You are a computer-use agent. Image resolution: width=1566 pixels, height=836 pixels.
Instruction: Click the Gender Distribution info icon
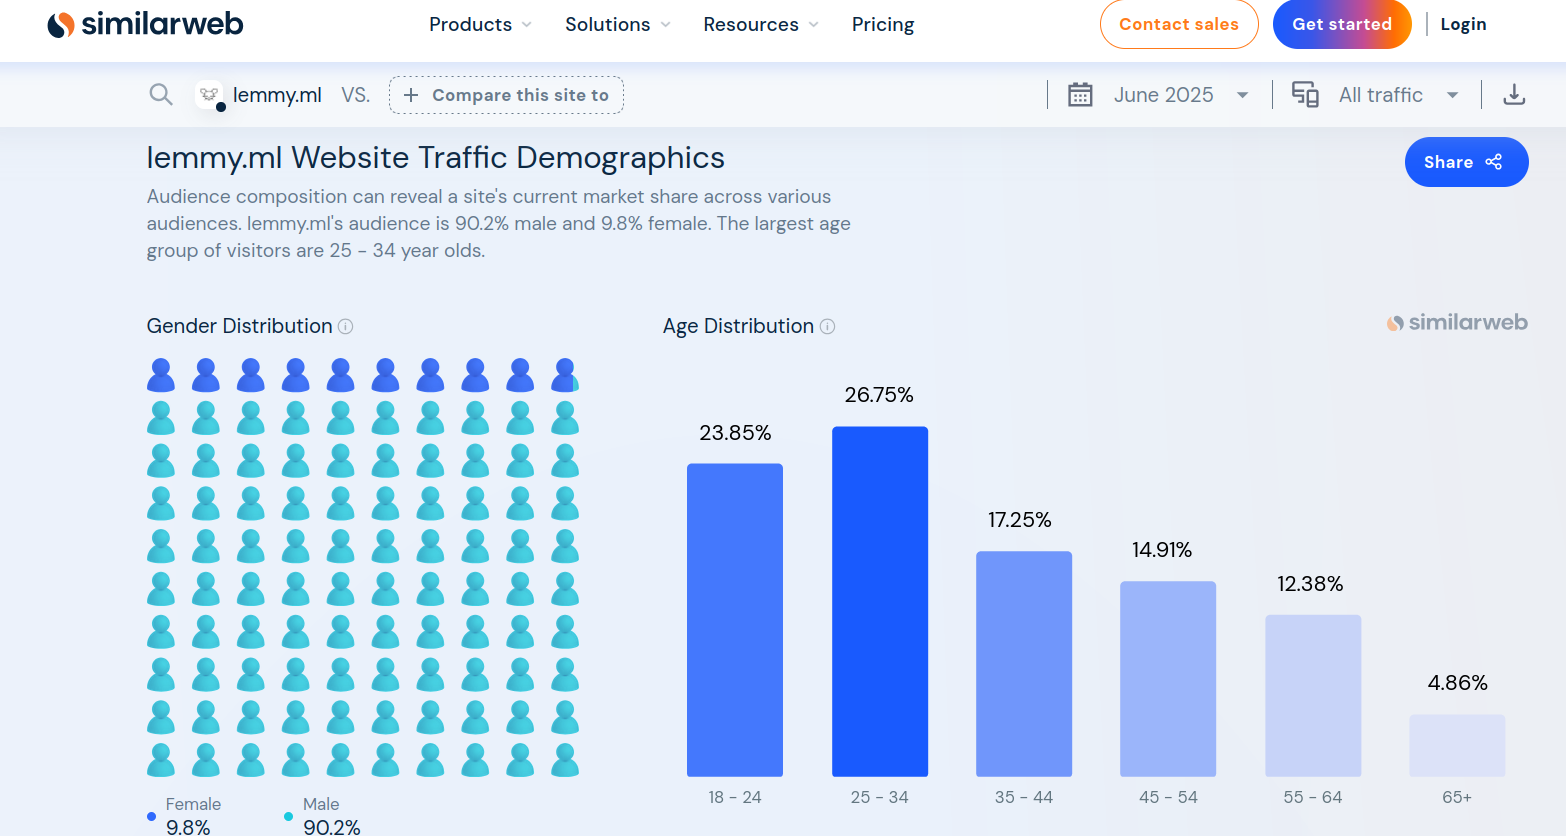point(346,327)
